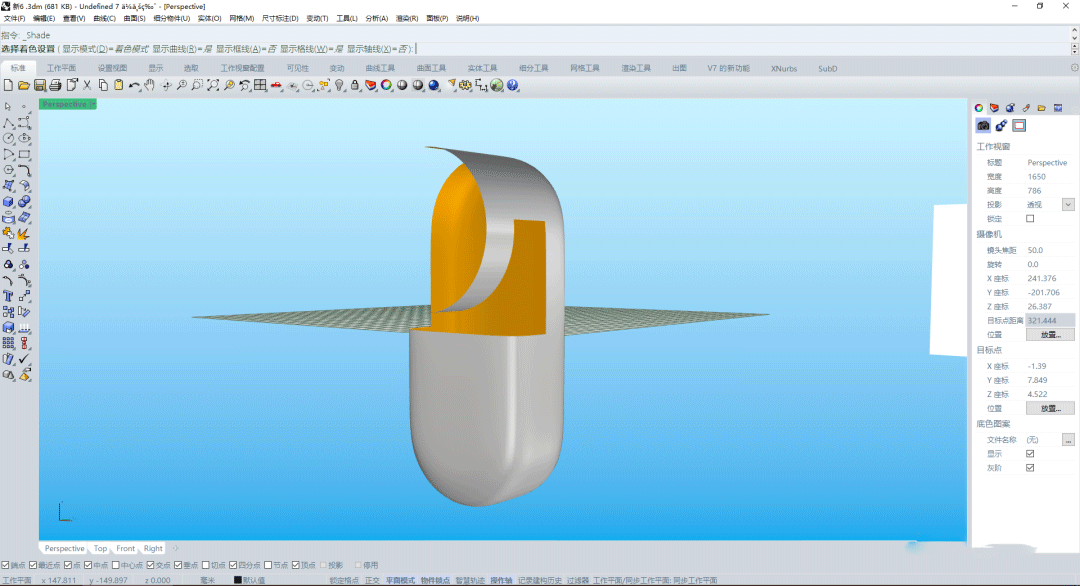This screenshot has width=1080, height=586.
Task: Click the Open file folder icon
Action: [24, 85]
